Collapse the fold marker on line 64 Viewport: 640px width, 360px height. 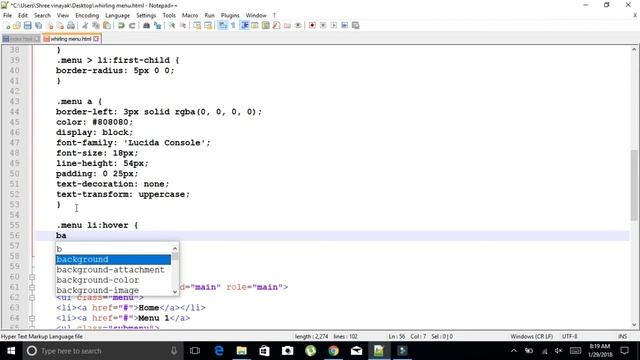[x=32, y=318]
